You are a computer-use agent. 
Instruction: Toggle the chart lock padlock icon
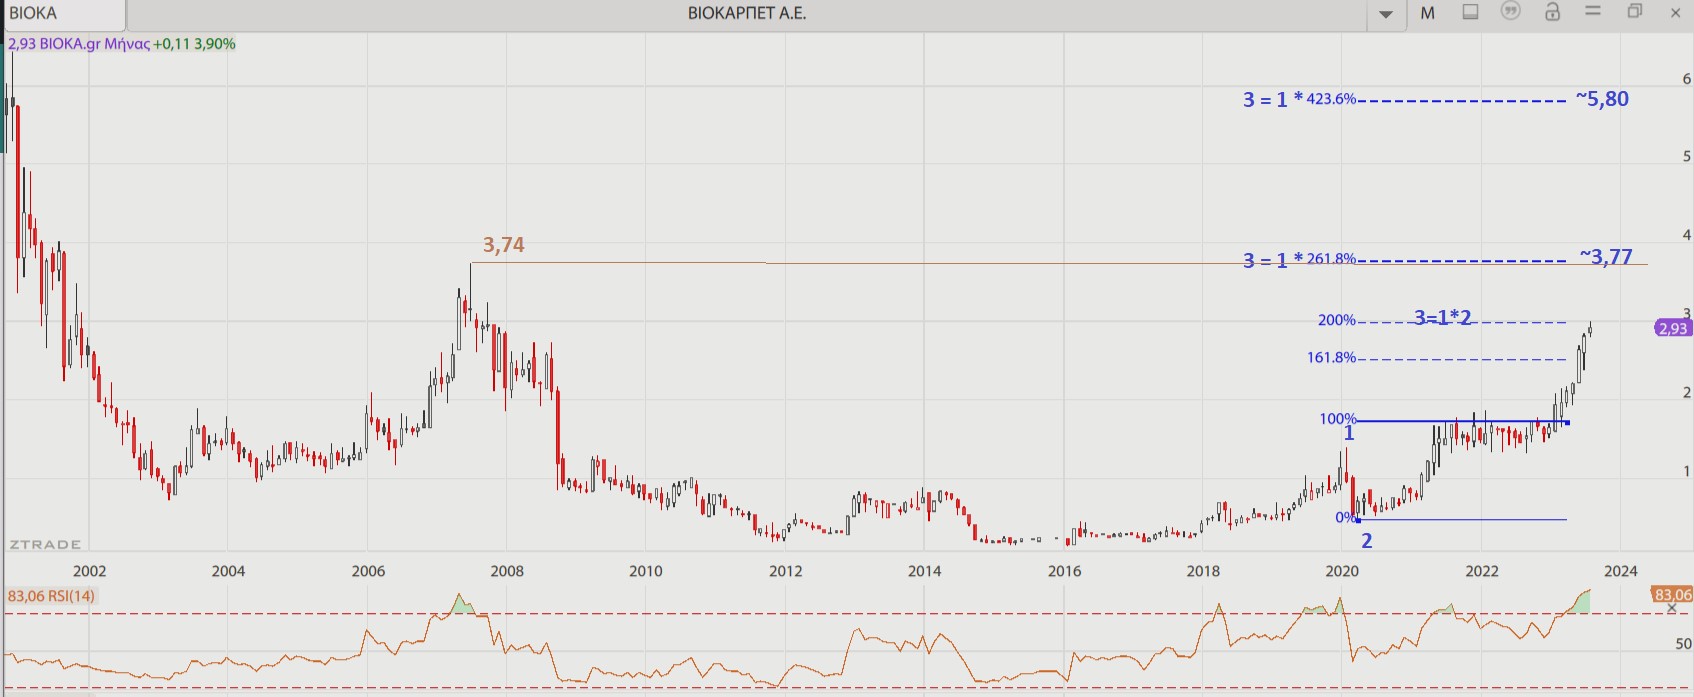point(1552,12)
